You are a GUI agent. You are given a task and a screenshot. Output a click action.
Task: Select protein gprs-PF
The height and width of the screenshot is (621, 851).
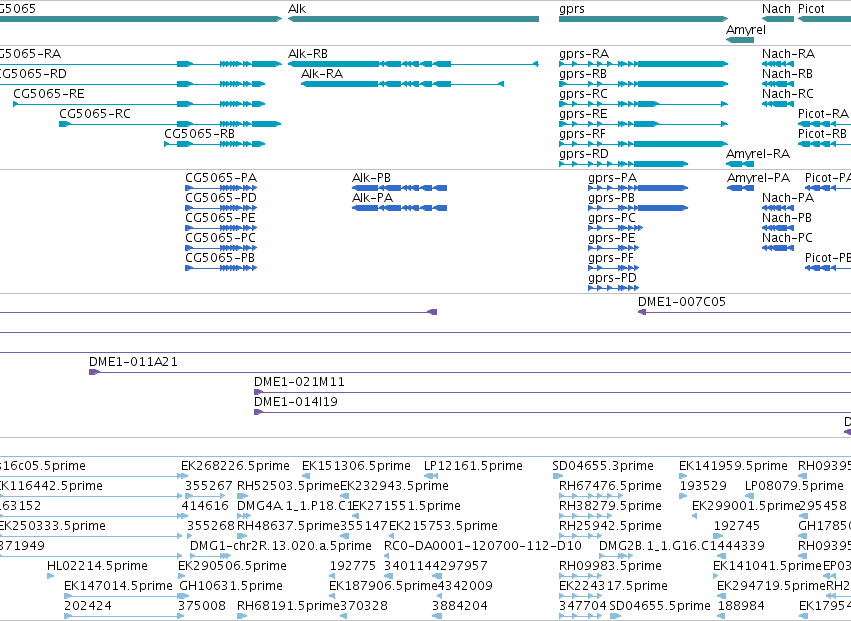613,268
